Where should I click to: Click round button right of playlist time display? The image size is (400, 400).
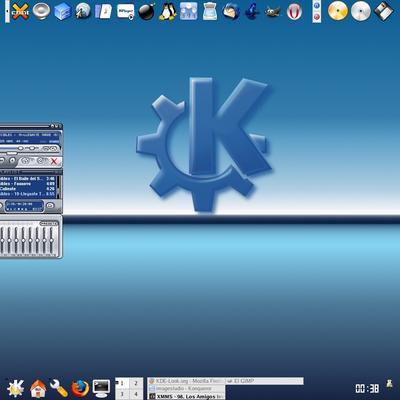pos(50,205)
